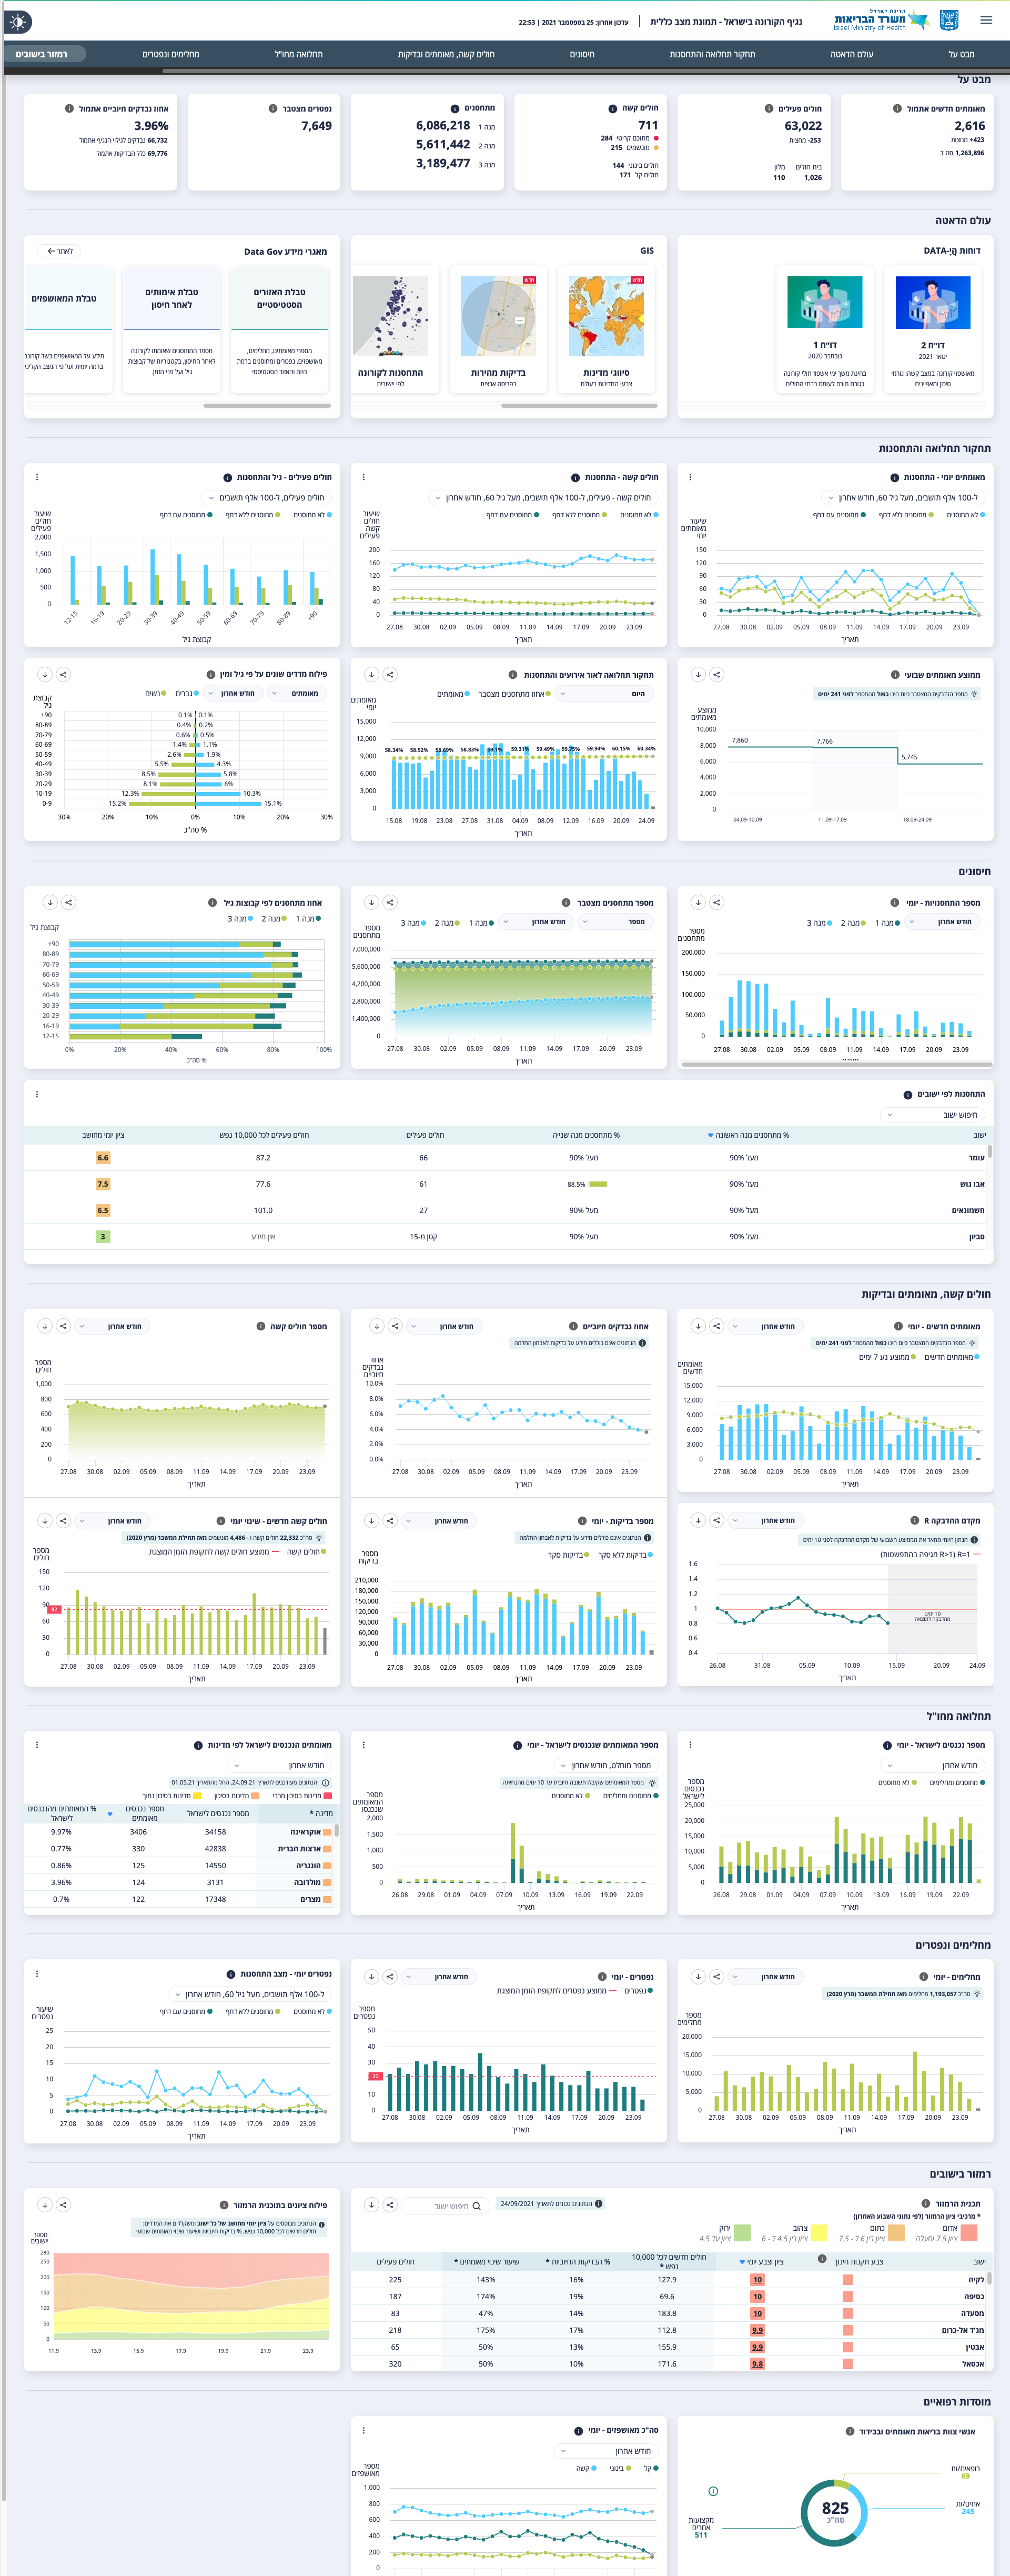
Task: Download the פילוח מדדים שונים על פי גיל ומין chart
Action: coord(45,674)
